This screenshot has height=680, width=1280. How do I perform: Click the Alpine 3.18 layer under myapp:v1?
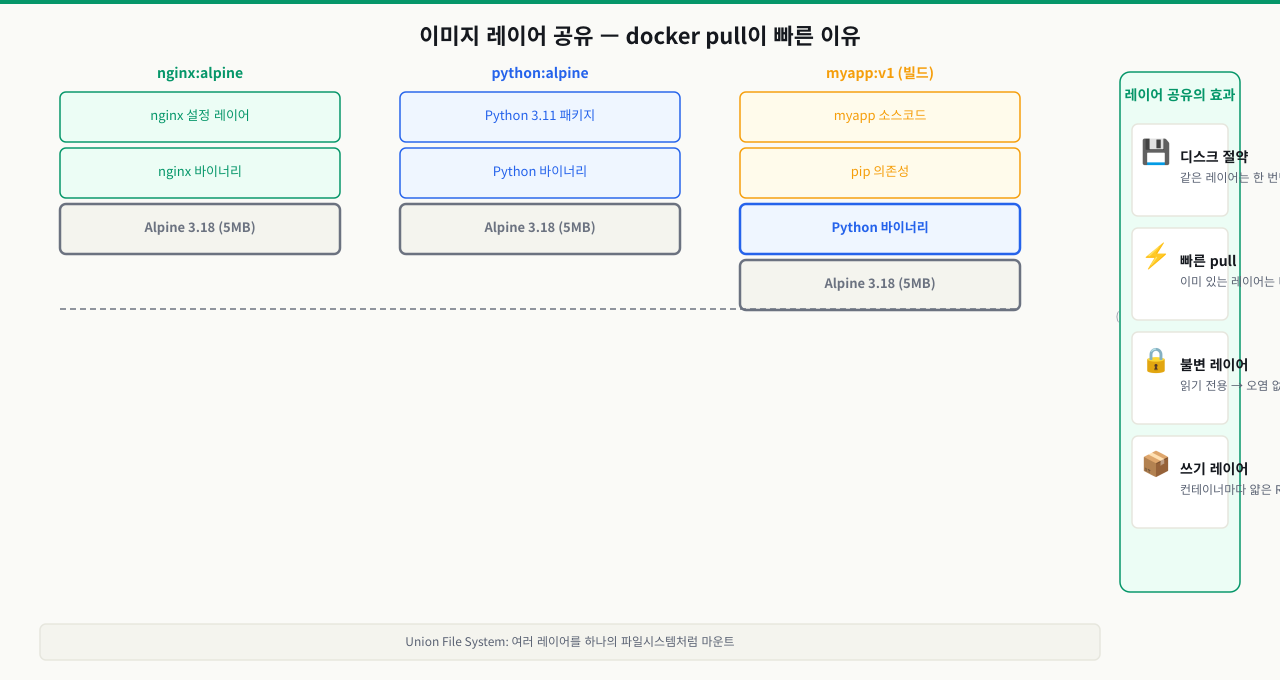tap(880, 285)
